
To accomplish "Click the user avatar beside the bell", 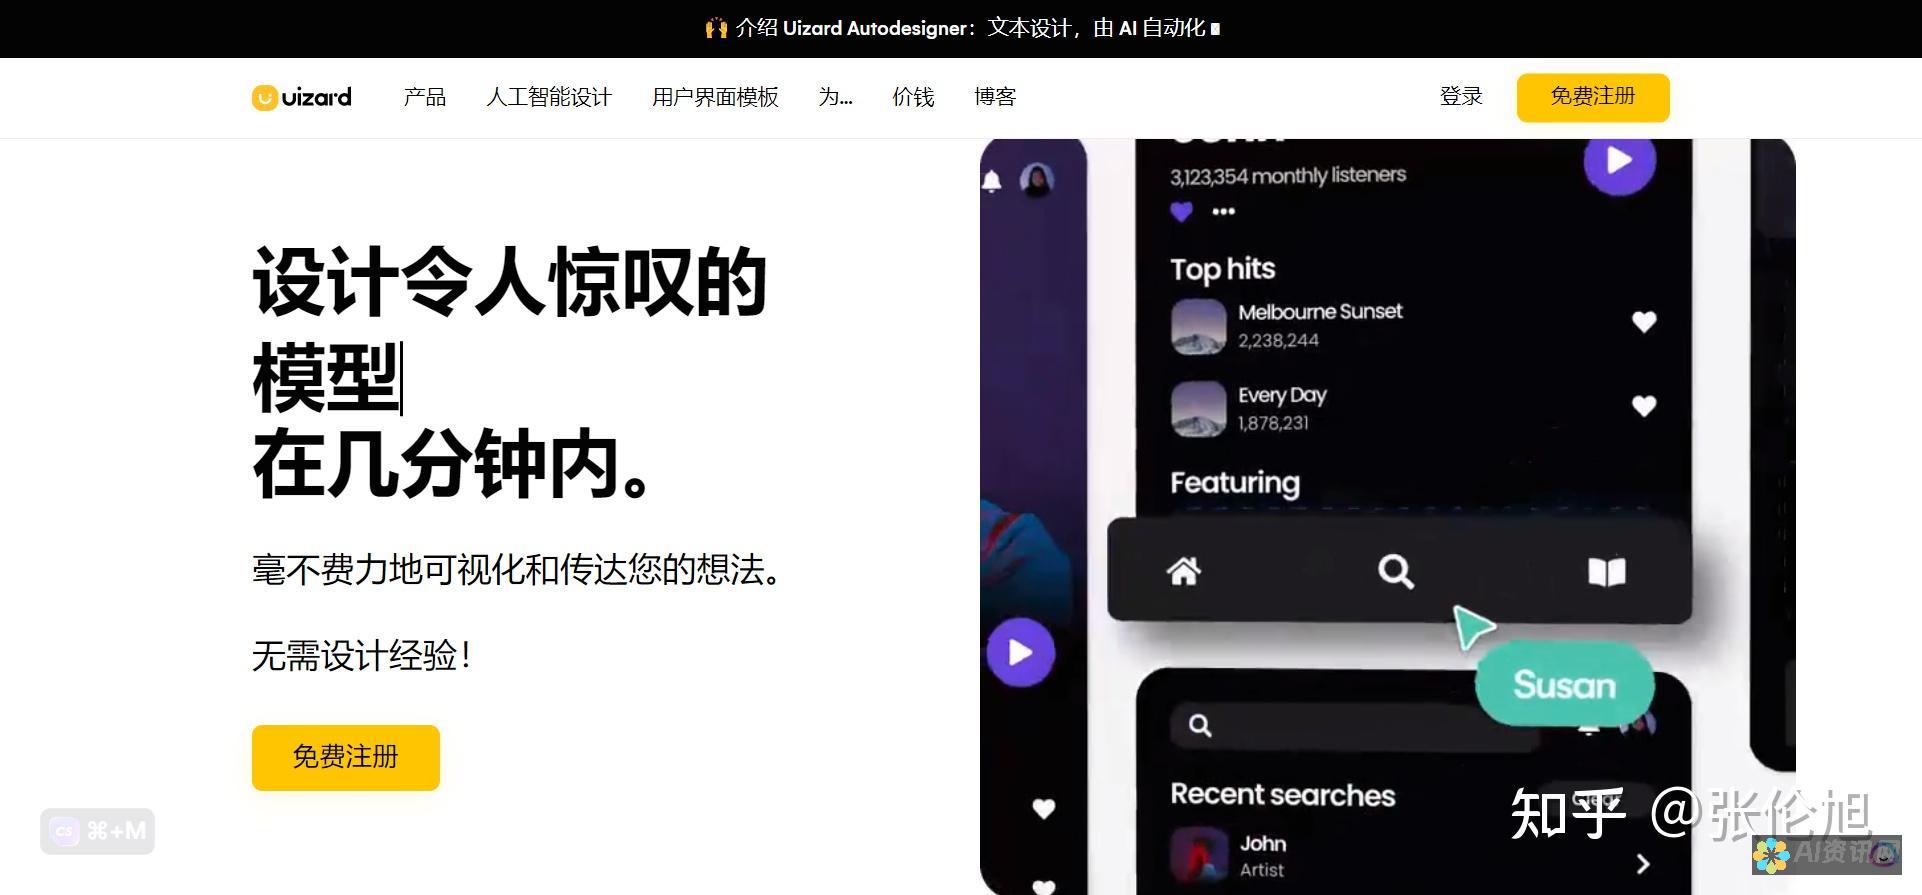I will coord(1036,180).
